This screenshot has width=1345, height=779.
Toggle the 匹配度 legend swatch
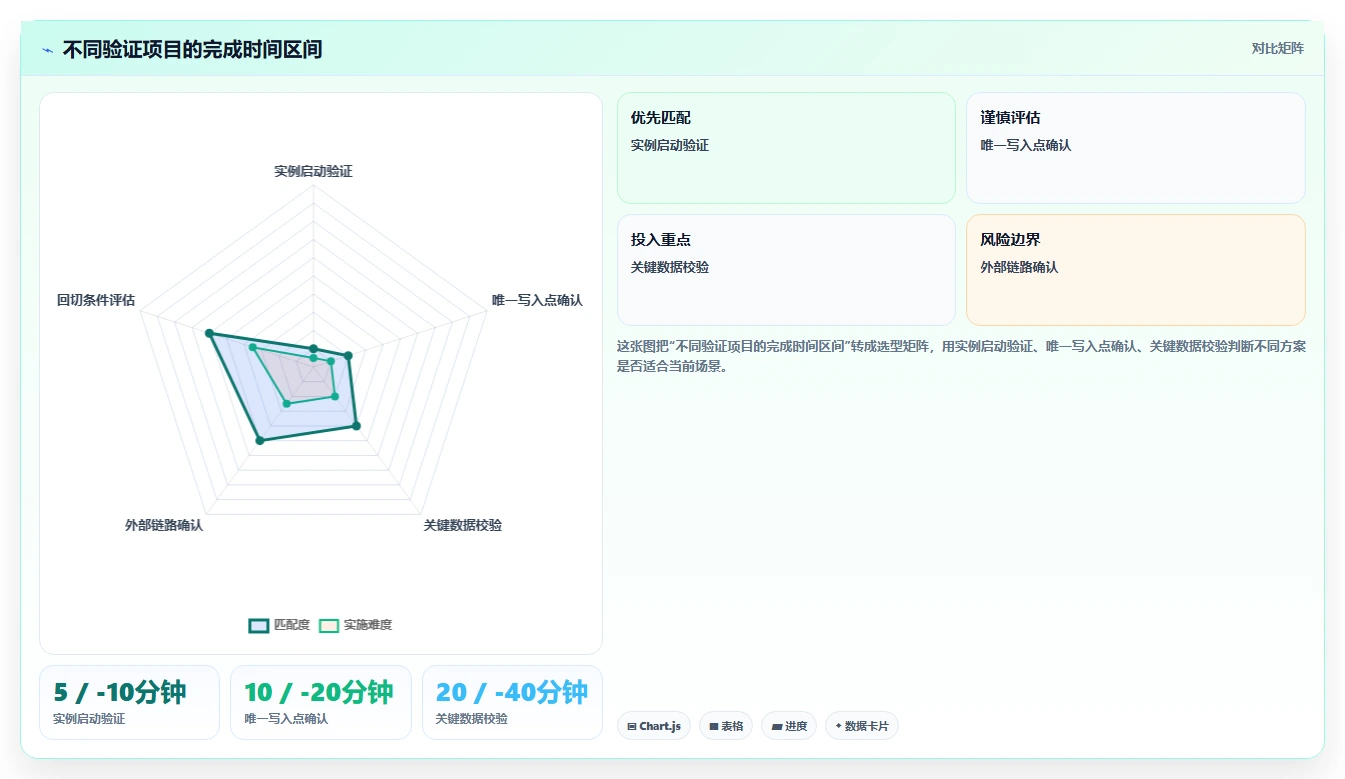pyautogui.click(x=259, y=625)
